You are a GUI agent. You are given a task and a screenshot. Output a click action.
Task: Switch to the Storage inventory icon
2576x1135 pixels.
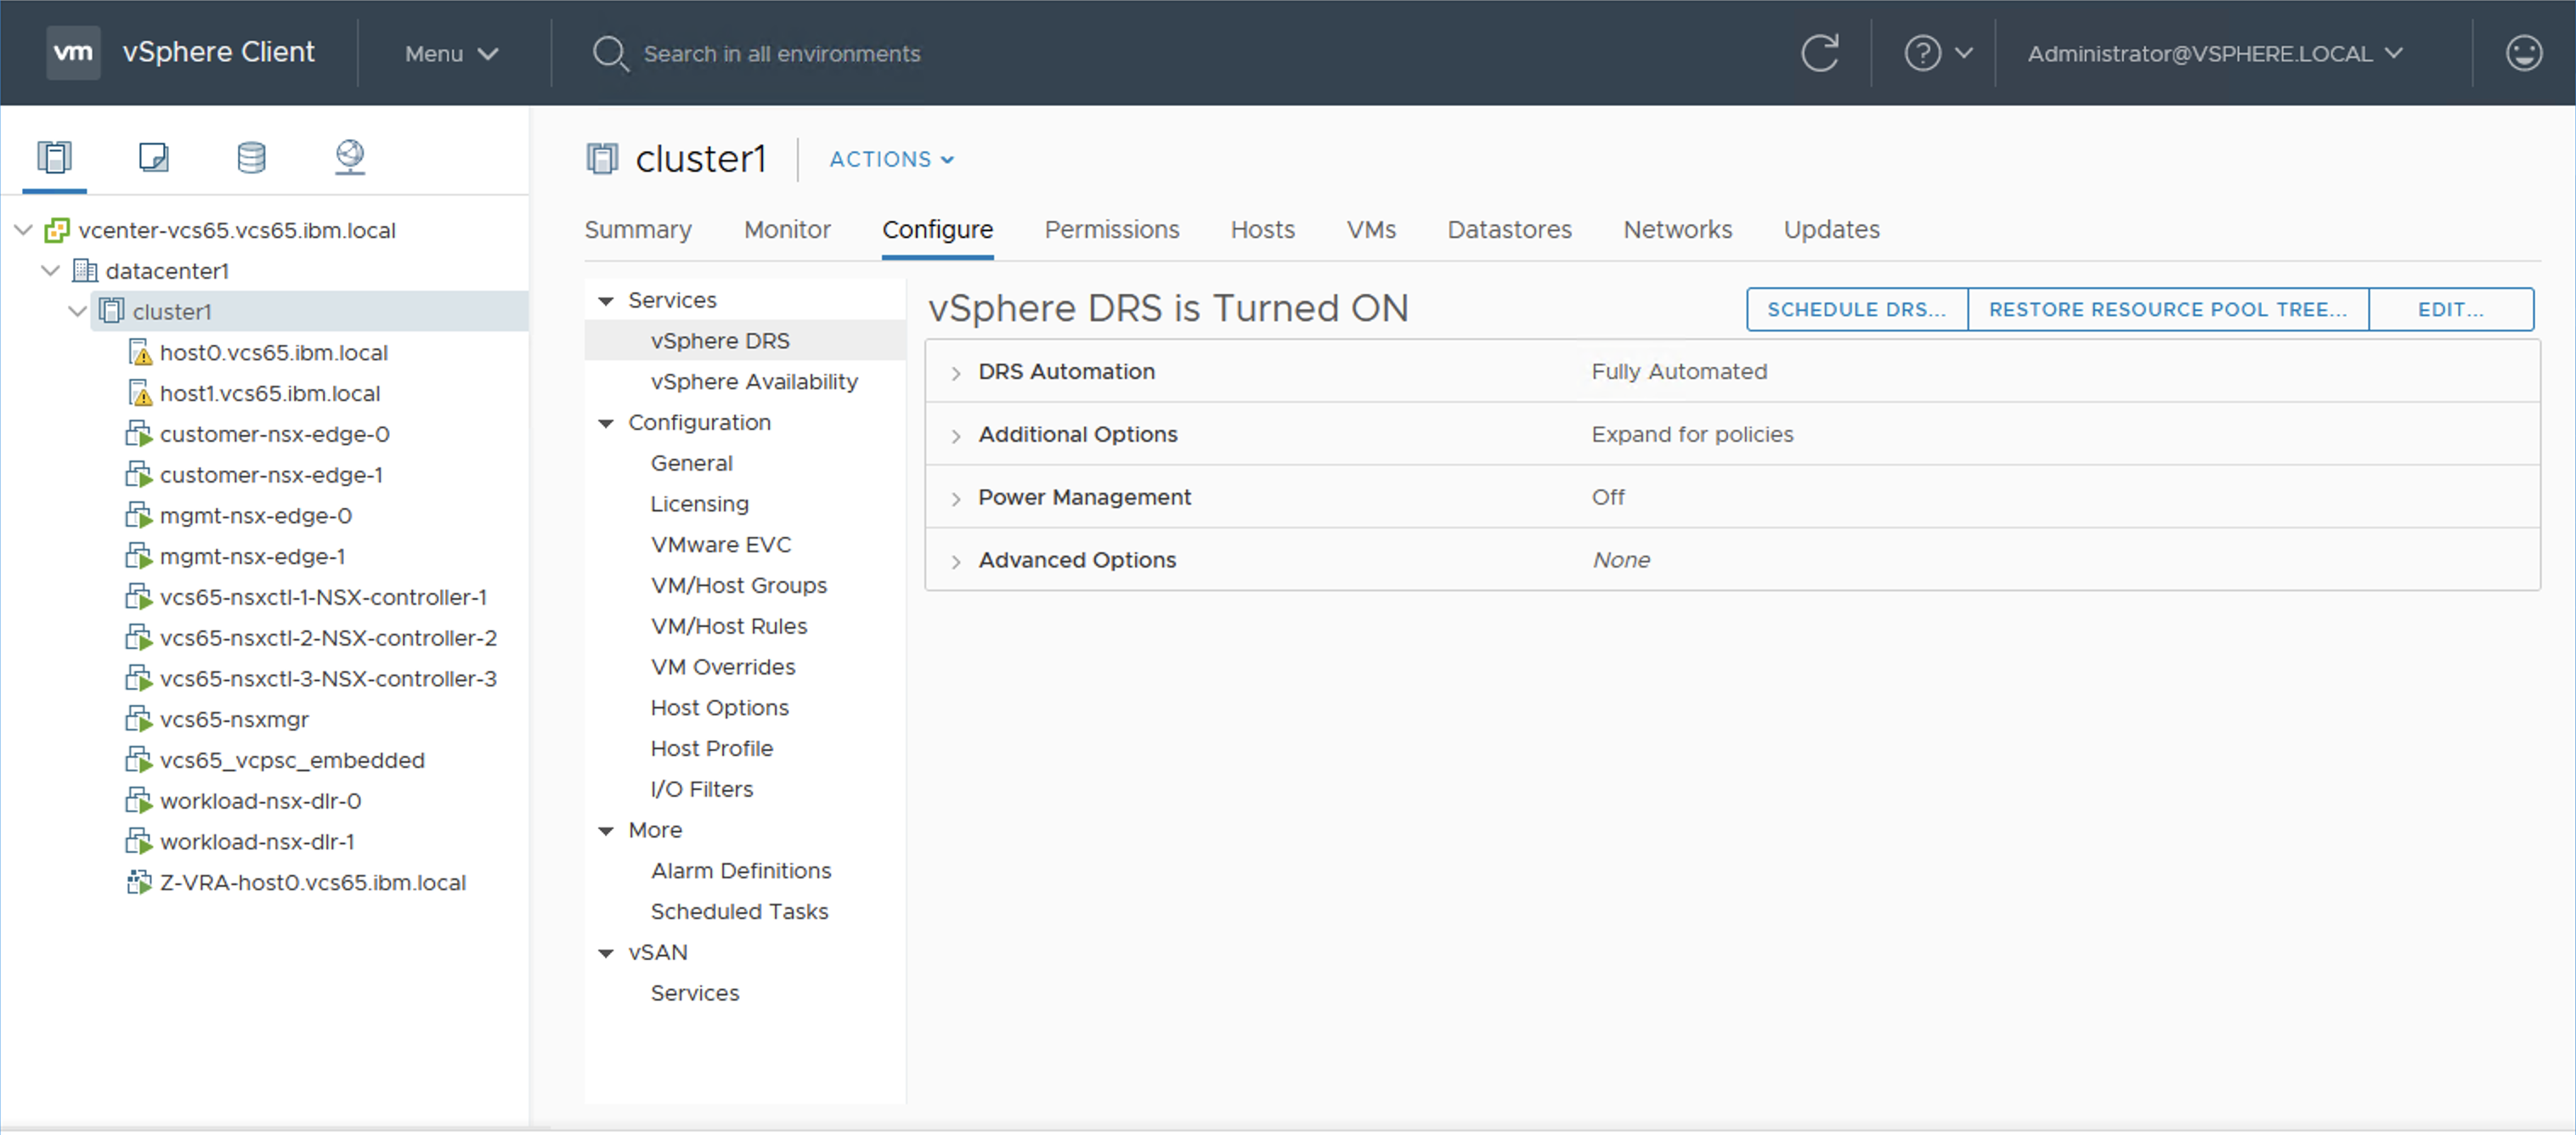(251, 157)
